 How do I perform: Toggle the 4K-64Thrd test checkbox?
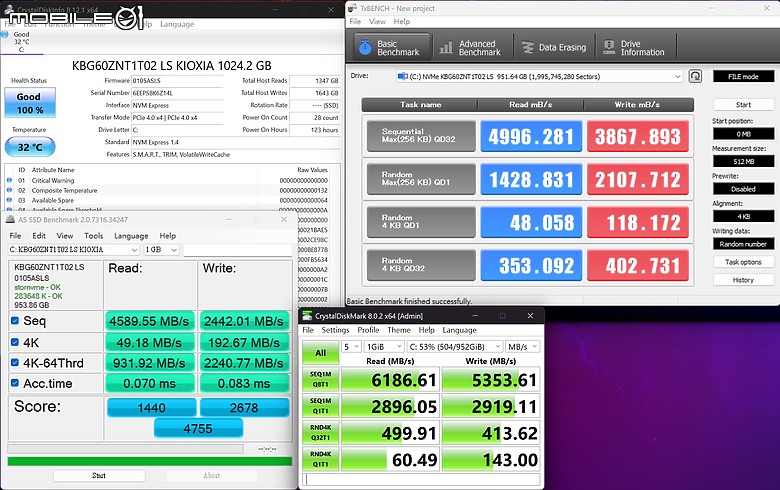(x=15, y=363)
